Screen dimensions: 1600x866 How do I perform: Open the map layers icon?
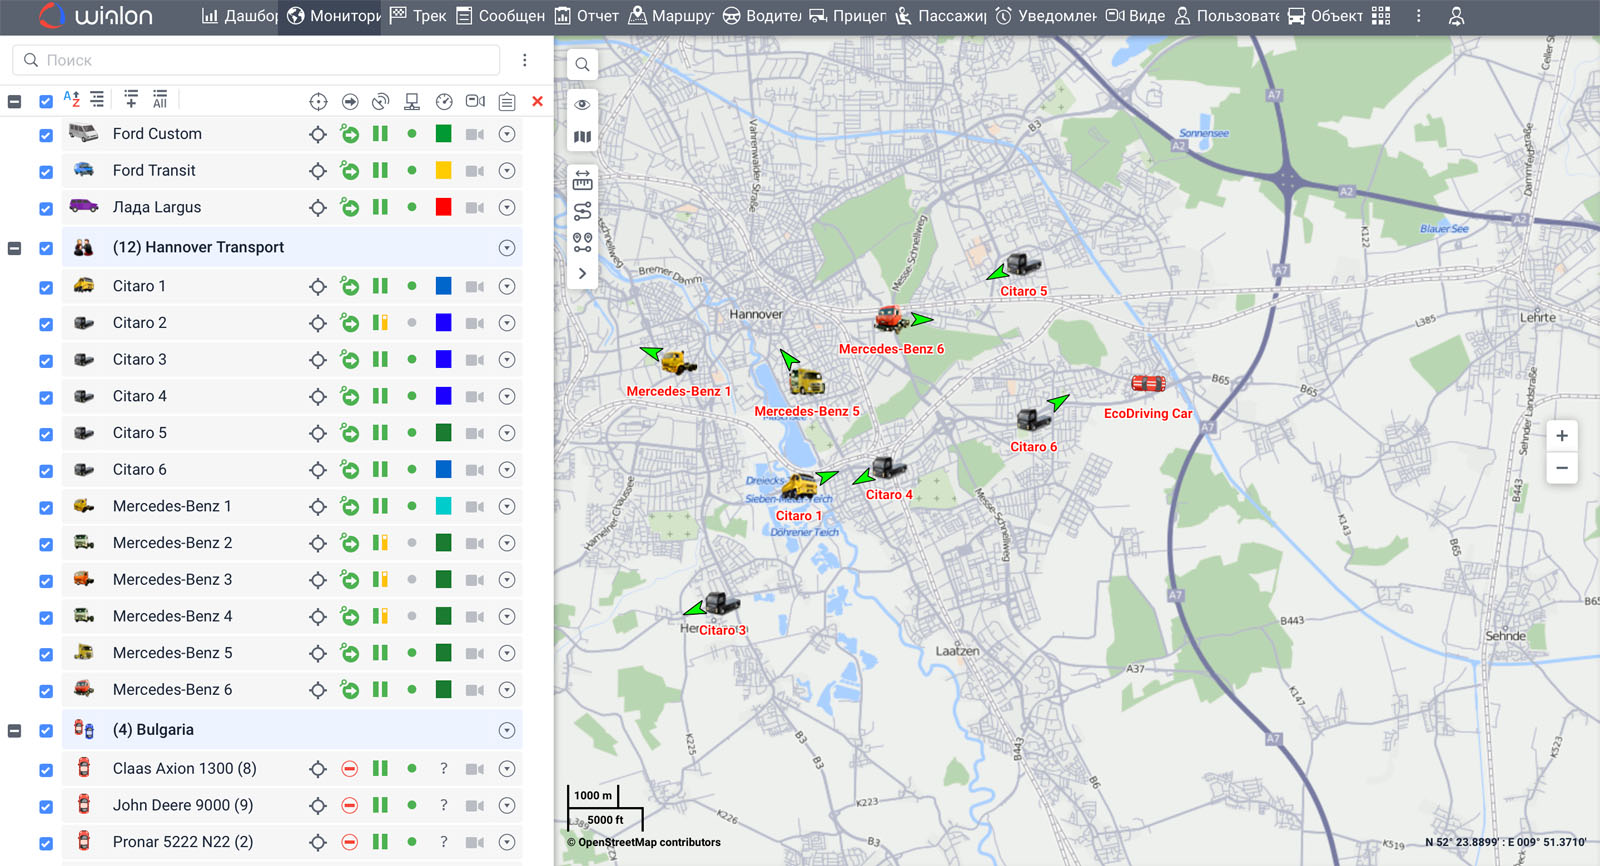(582, 137)
